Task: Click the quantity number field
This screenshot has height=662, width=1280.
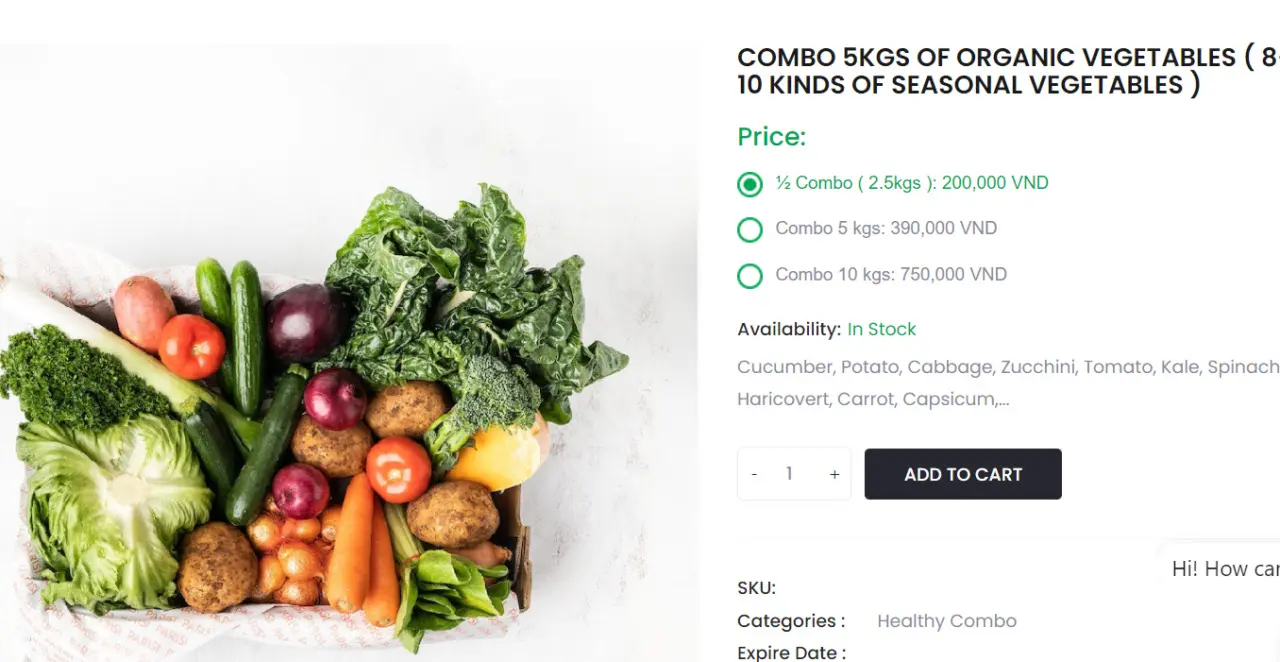Action: tap(789, 474)
